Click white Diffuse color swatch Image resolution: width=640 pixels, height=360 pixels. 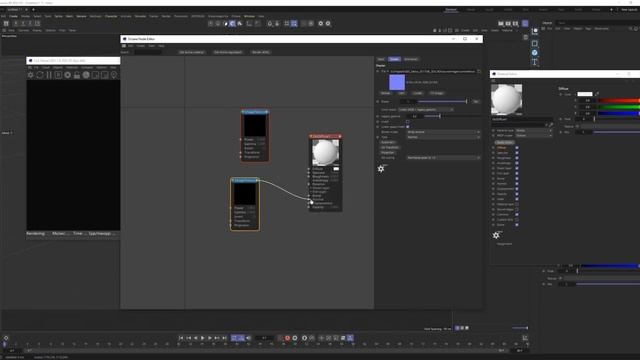[584, 94]
